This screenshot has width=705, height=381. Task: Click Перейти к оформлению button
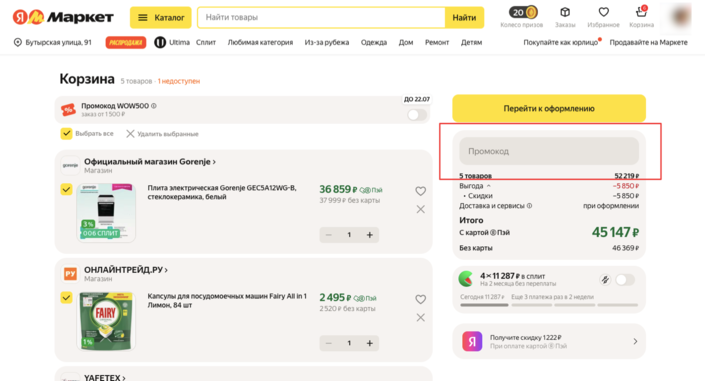click(549, 108)
